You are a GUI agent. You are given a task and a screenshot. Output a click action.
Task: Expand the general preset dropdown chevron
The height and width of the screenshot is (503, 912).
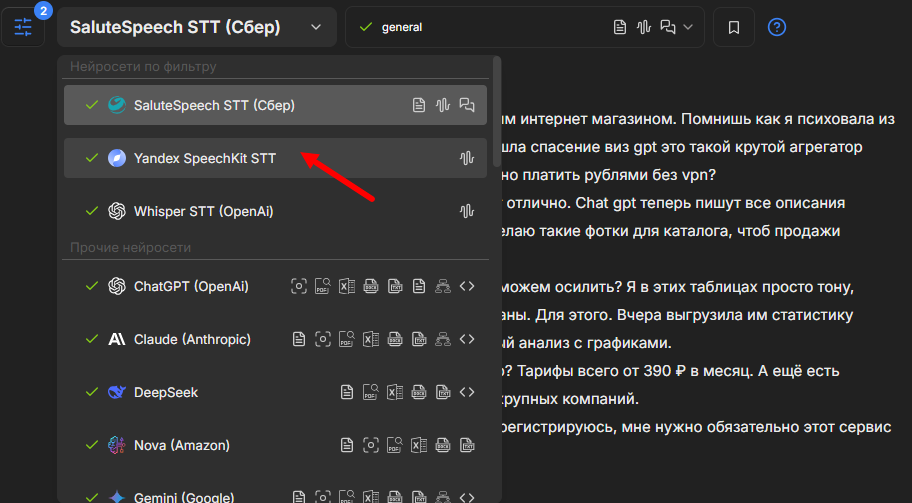[x=688, y=27]
